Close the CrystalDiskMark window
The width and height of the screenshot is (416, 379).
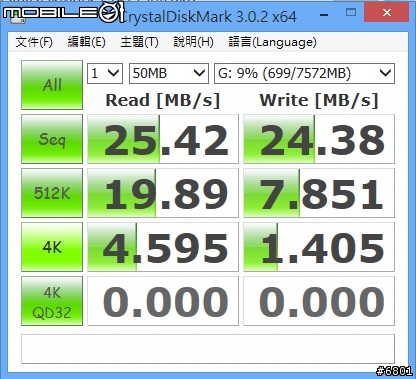click(387, 13)
